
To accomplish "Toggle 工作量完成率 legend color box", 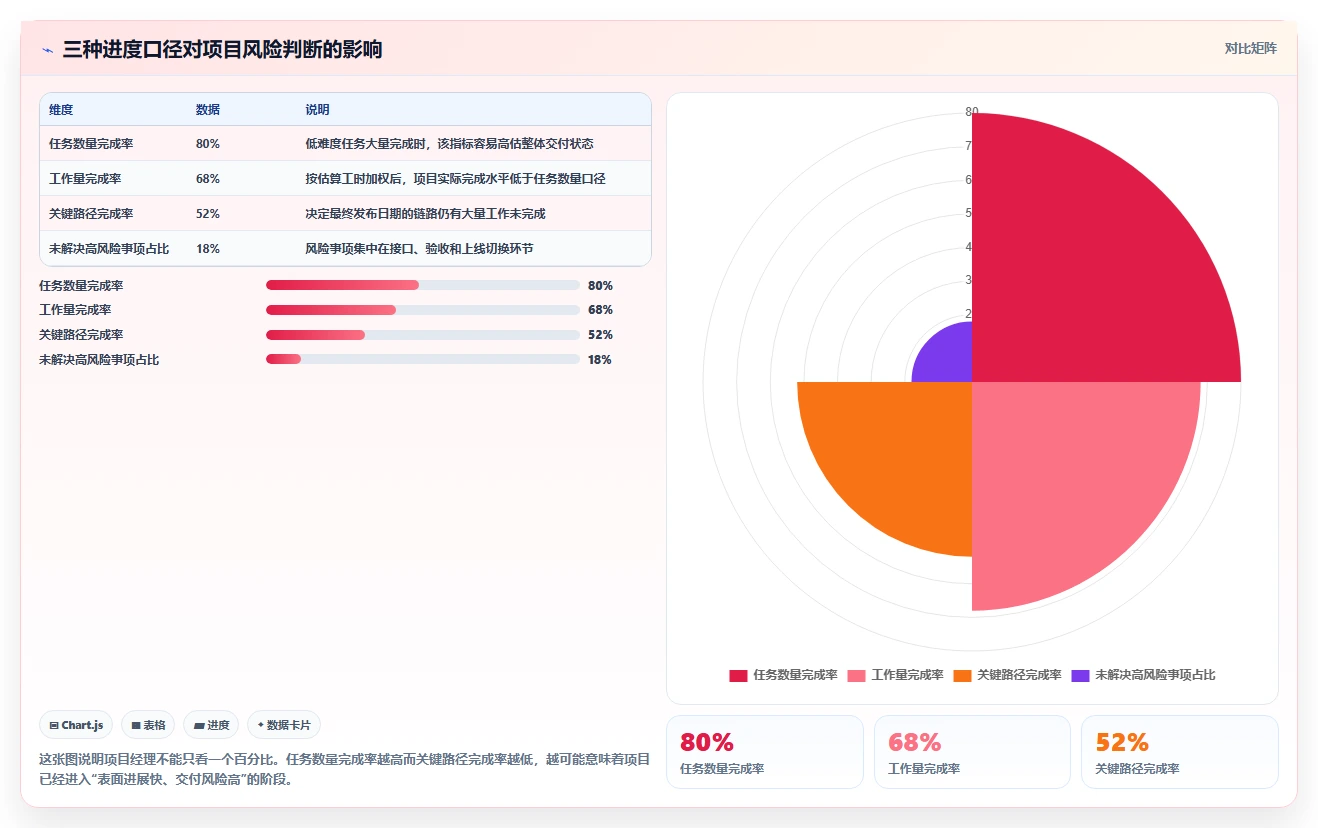I will [856, 675].
